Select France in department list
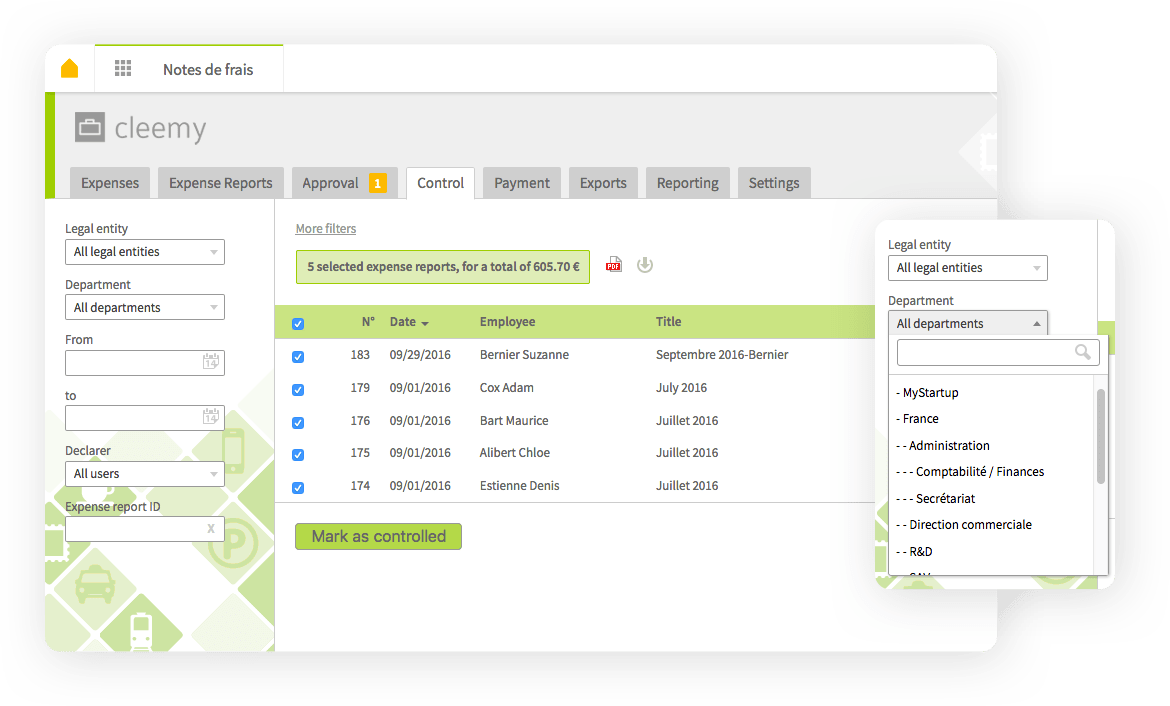Image resolution: width=1170 pixels, height=706 pixels. click(917, 419)
